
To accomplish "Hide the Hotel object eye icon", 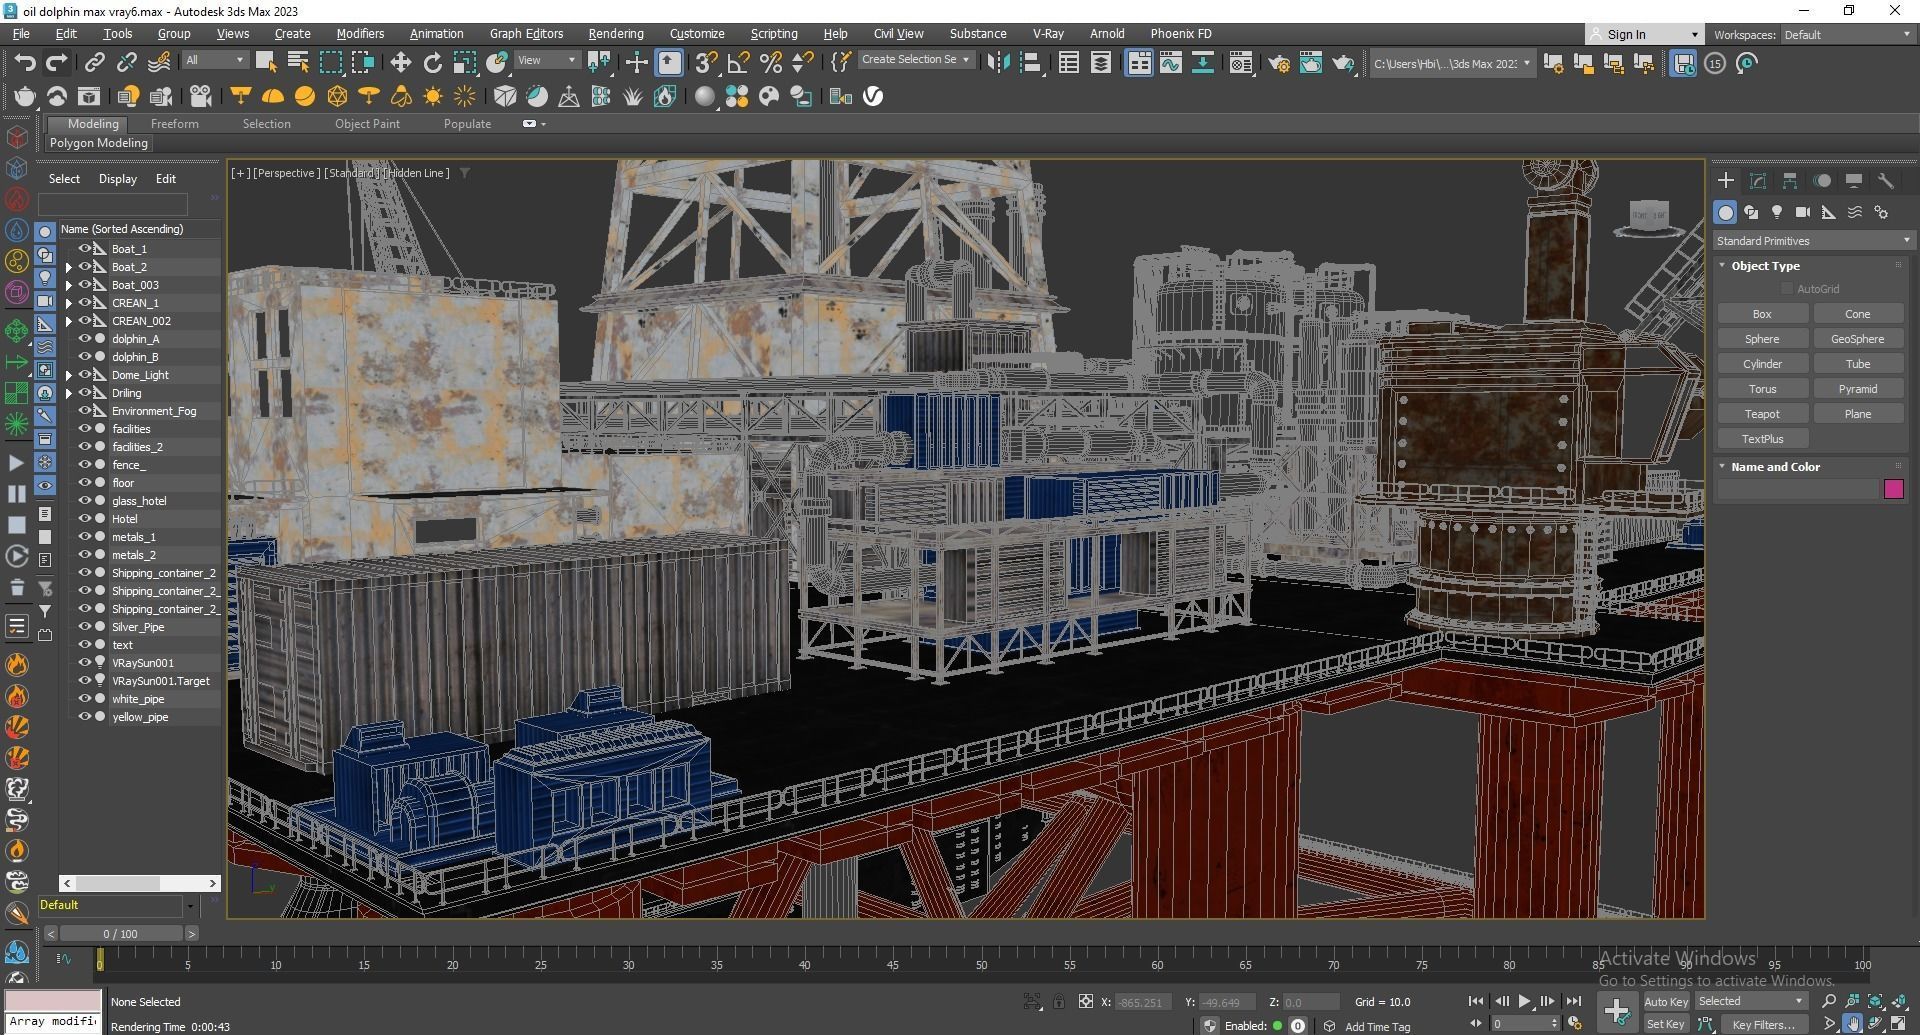I will tap(85, 519).
